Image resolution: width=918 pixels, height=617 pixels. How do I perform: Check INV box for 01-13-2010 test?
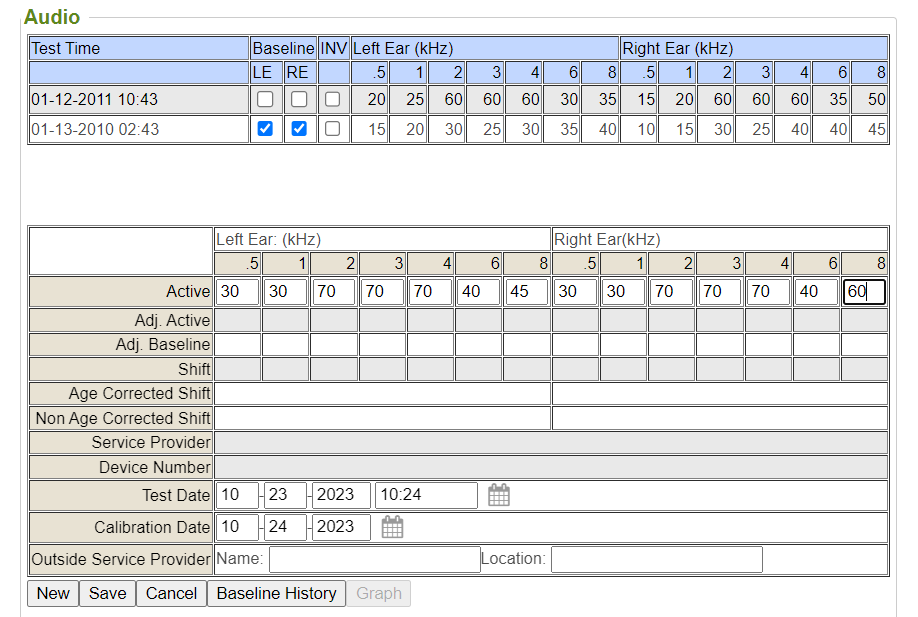pyautogui.click(x=332, y=129)
